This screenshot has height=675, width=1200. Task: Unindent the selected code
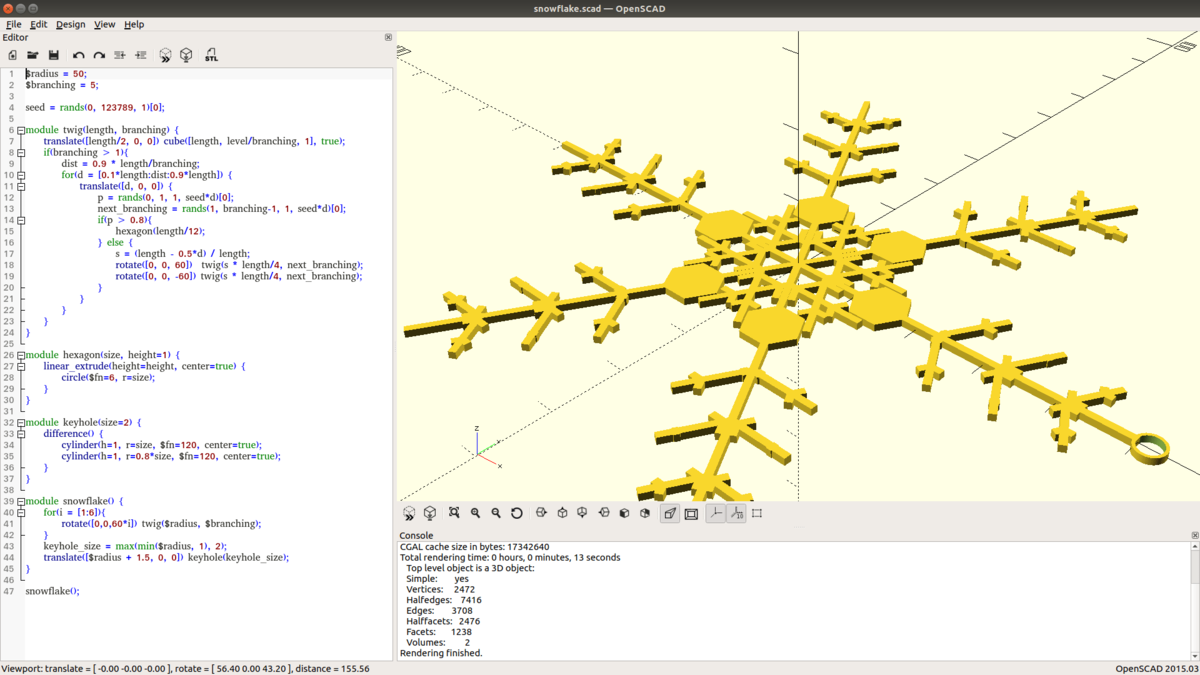click(x=120, y=55)
